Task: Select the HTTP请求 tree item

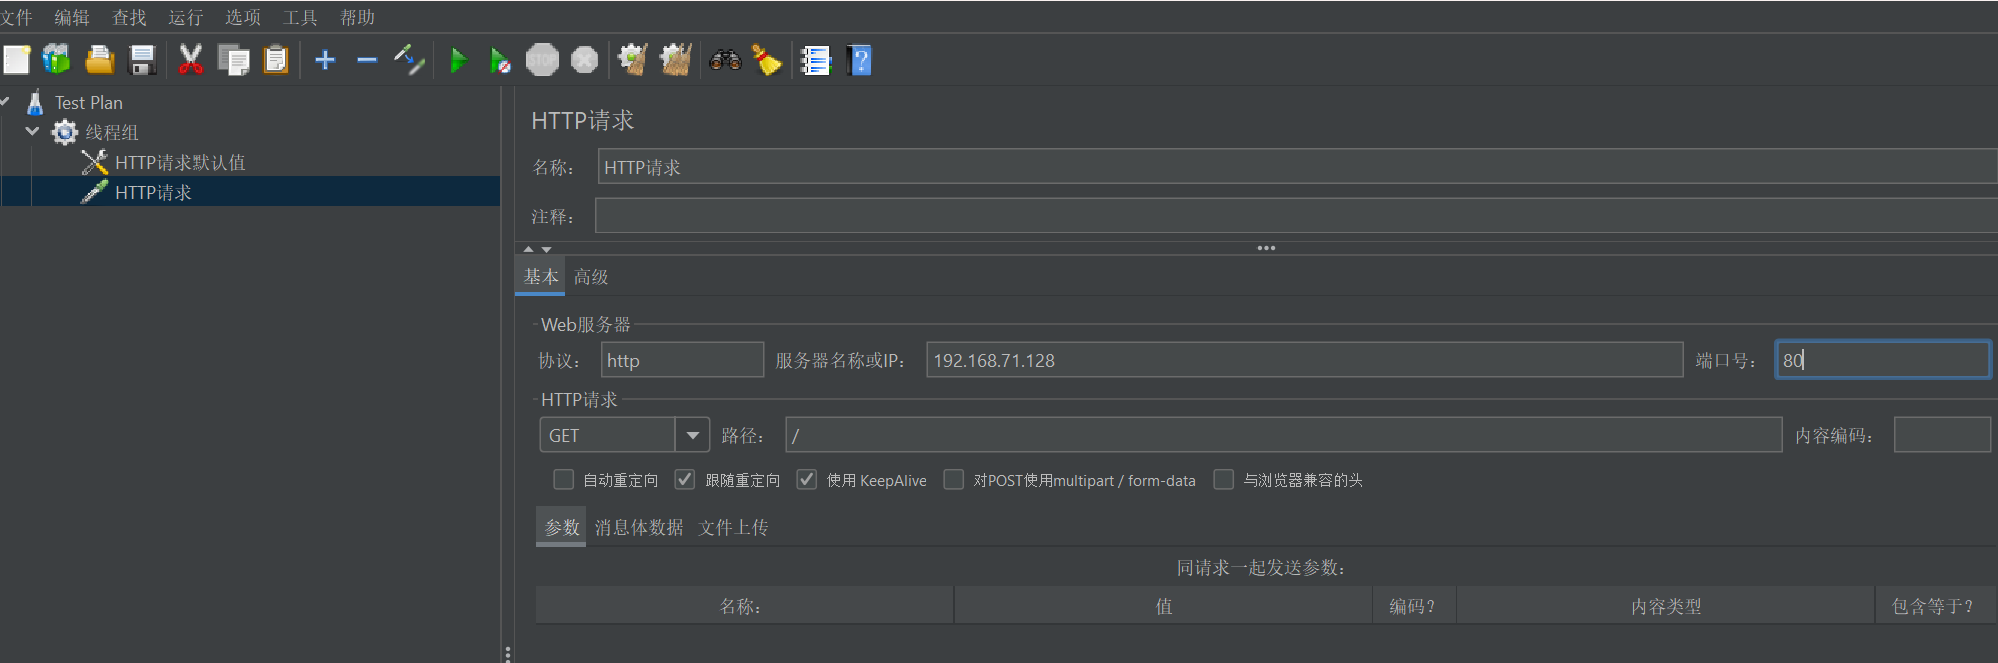Action: pos(153,192)
